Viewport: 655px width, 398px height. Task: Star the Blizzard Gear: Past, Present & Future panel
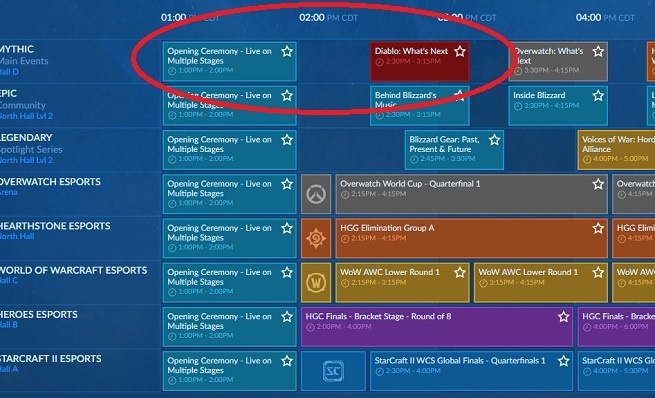coord(495,140)
